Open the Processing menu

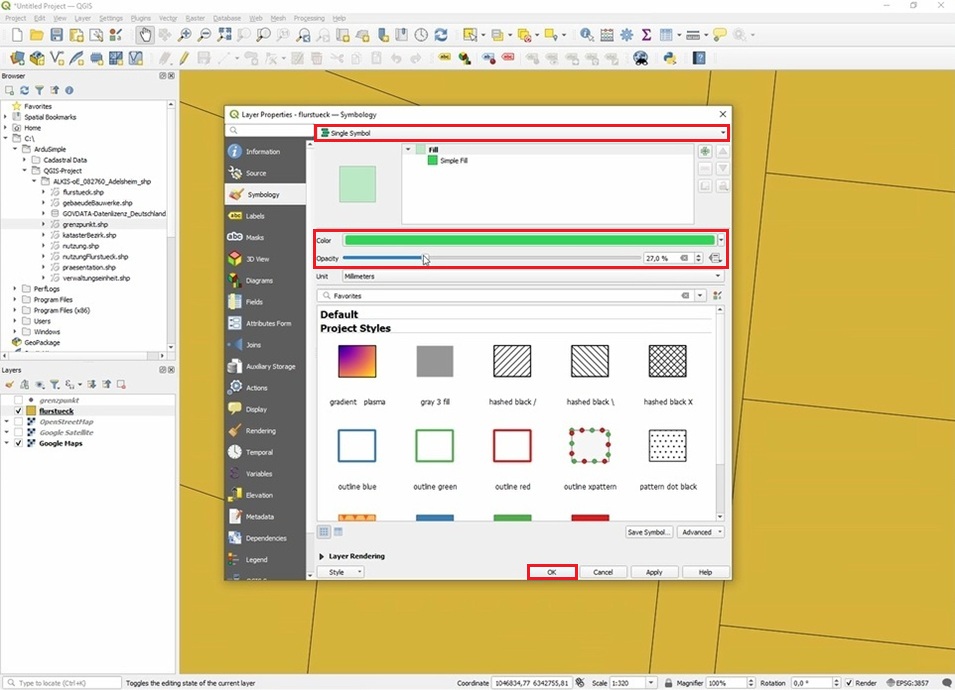309,18
